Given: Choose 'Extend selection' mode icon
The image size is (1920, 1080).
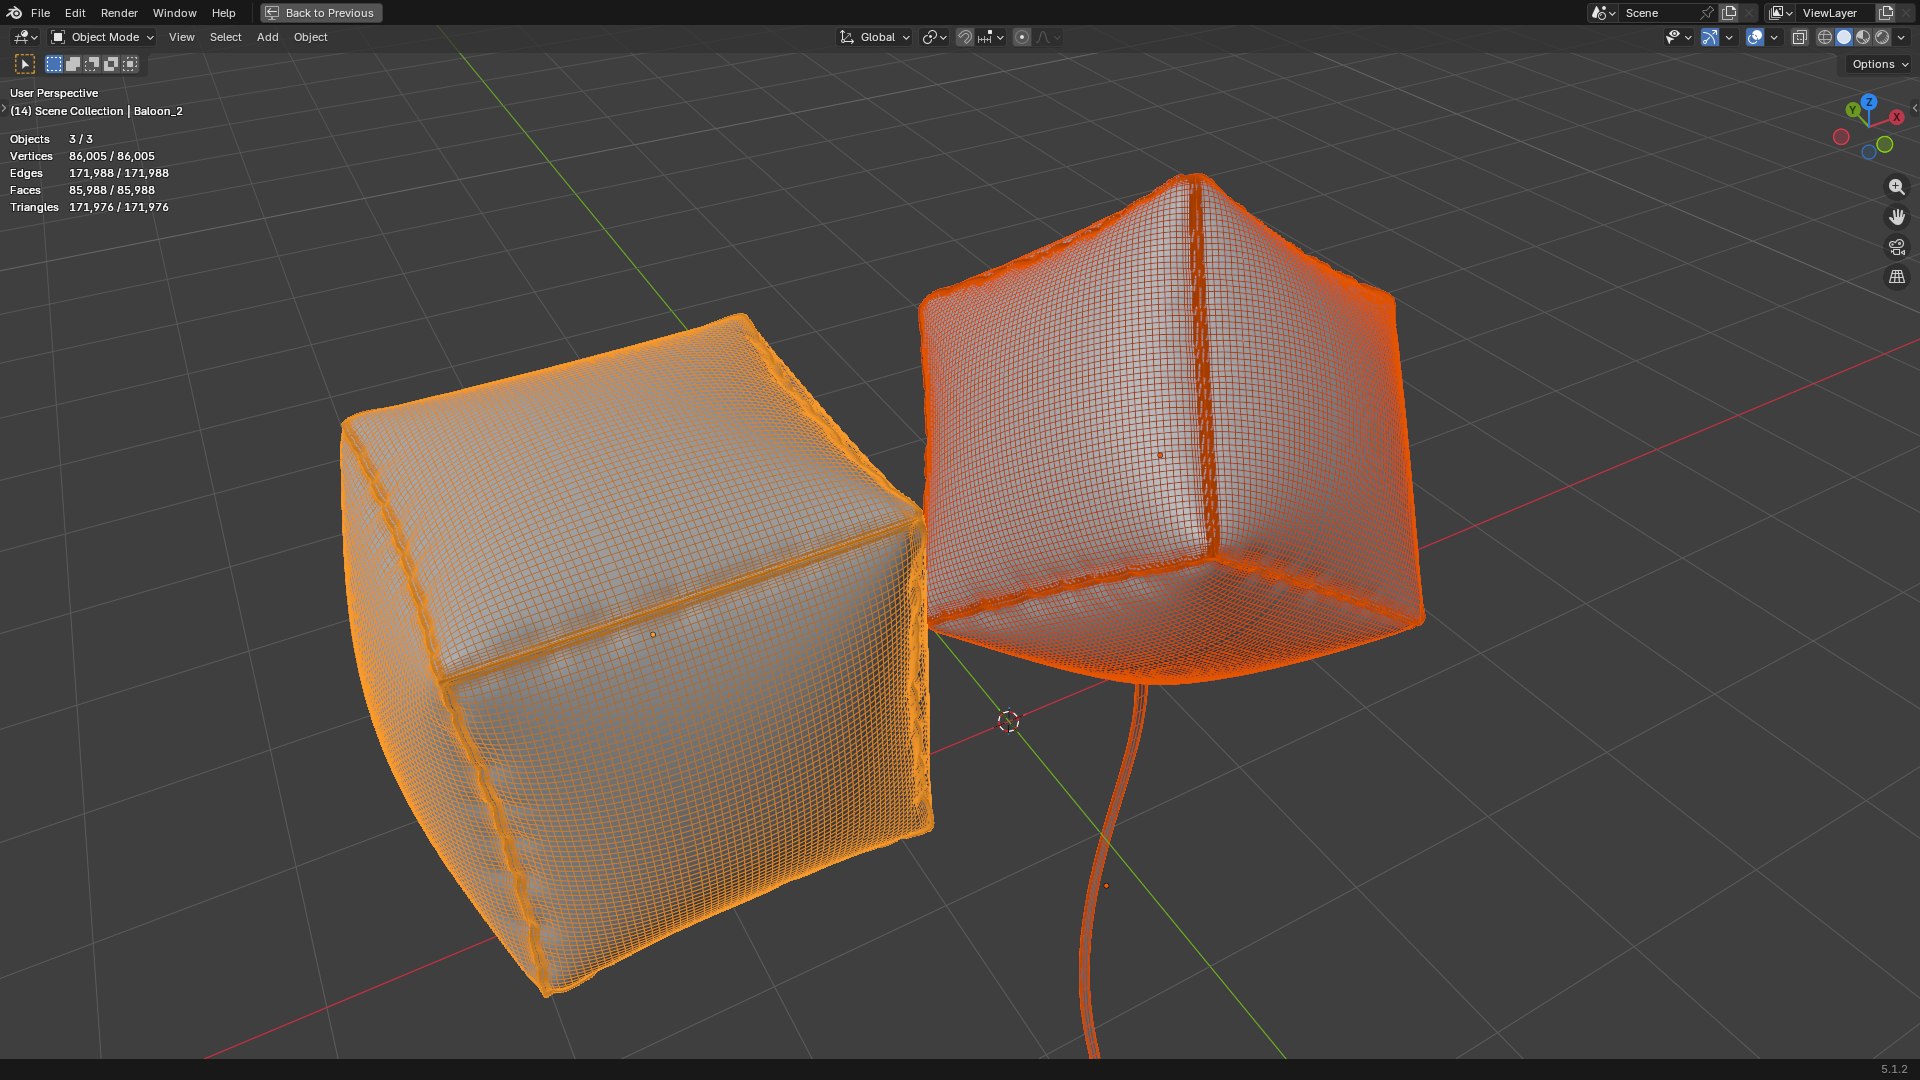Looking at the screenshot, I should [73, 64].
